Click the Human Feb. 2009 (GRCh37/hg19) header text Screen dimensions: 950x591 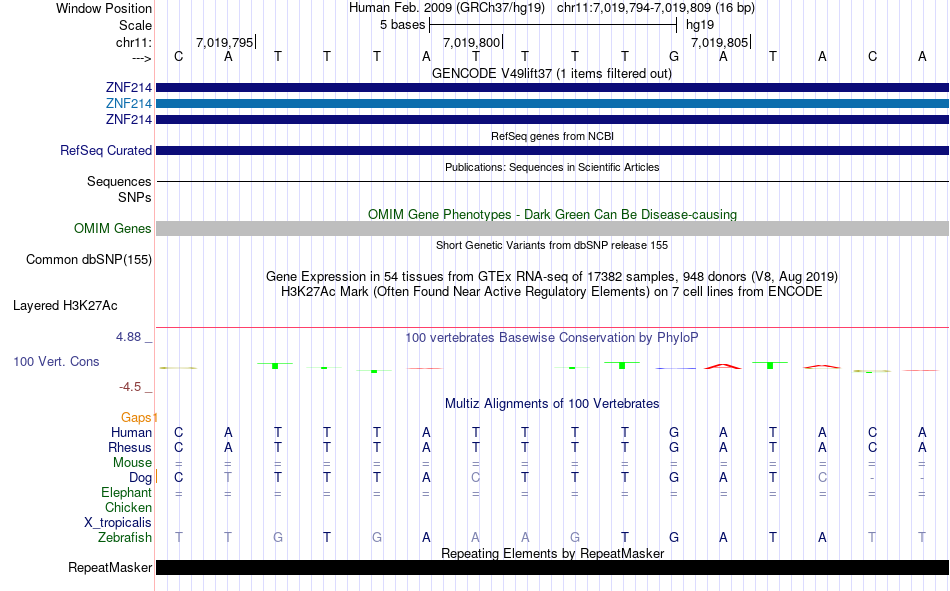[447, 8]
